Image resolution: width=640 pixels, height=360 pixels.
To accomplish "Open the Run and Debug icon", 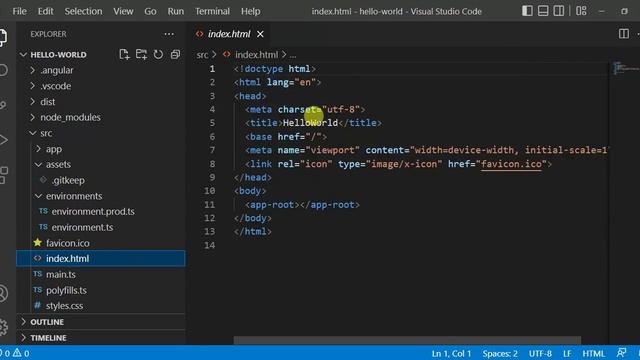I will pos(3,140).
